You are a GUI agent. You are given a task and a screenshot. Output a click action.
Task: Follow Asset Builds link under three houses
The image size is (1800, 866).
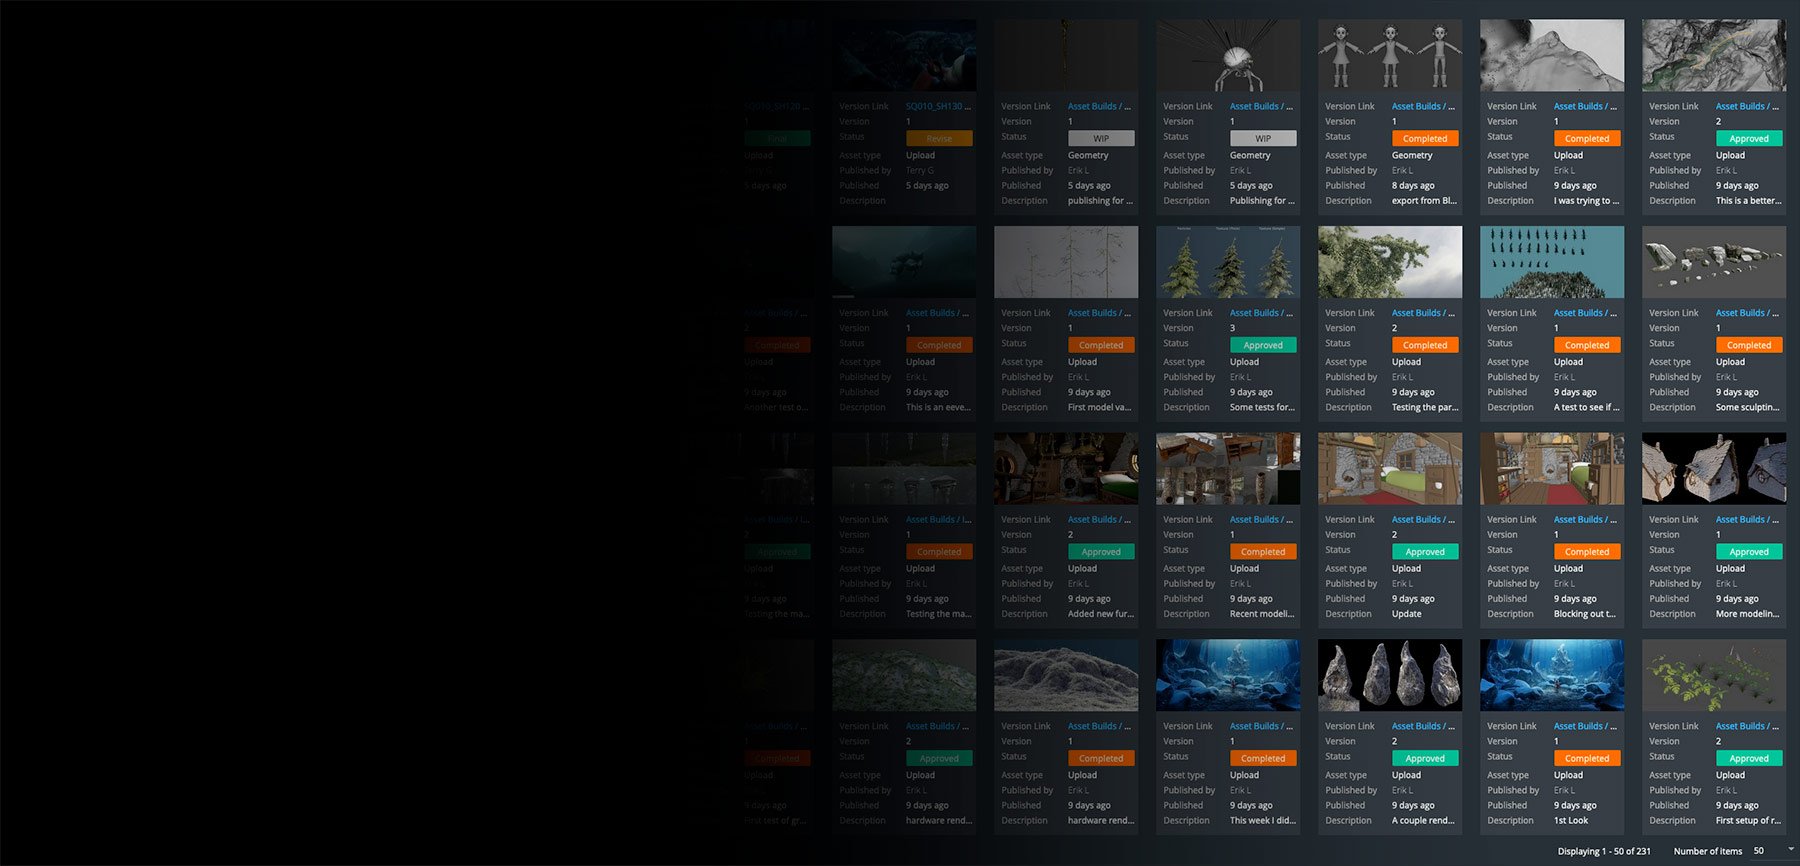pyautogui.click(x=1747, y=520)
